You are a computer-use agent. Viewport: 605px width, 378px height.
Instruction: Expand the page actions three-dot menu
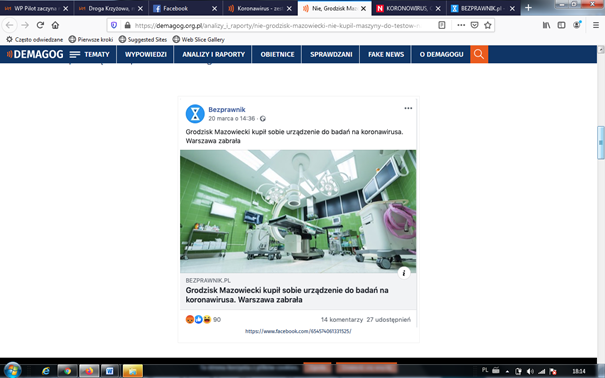(461, 25)
